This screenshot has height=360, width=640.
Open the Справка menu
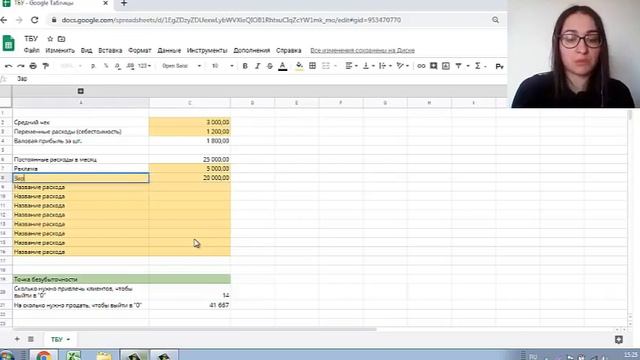[x=289, y=51]
